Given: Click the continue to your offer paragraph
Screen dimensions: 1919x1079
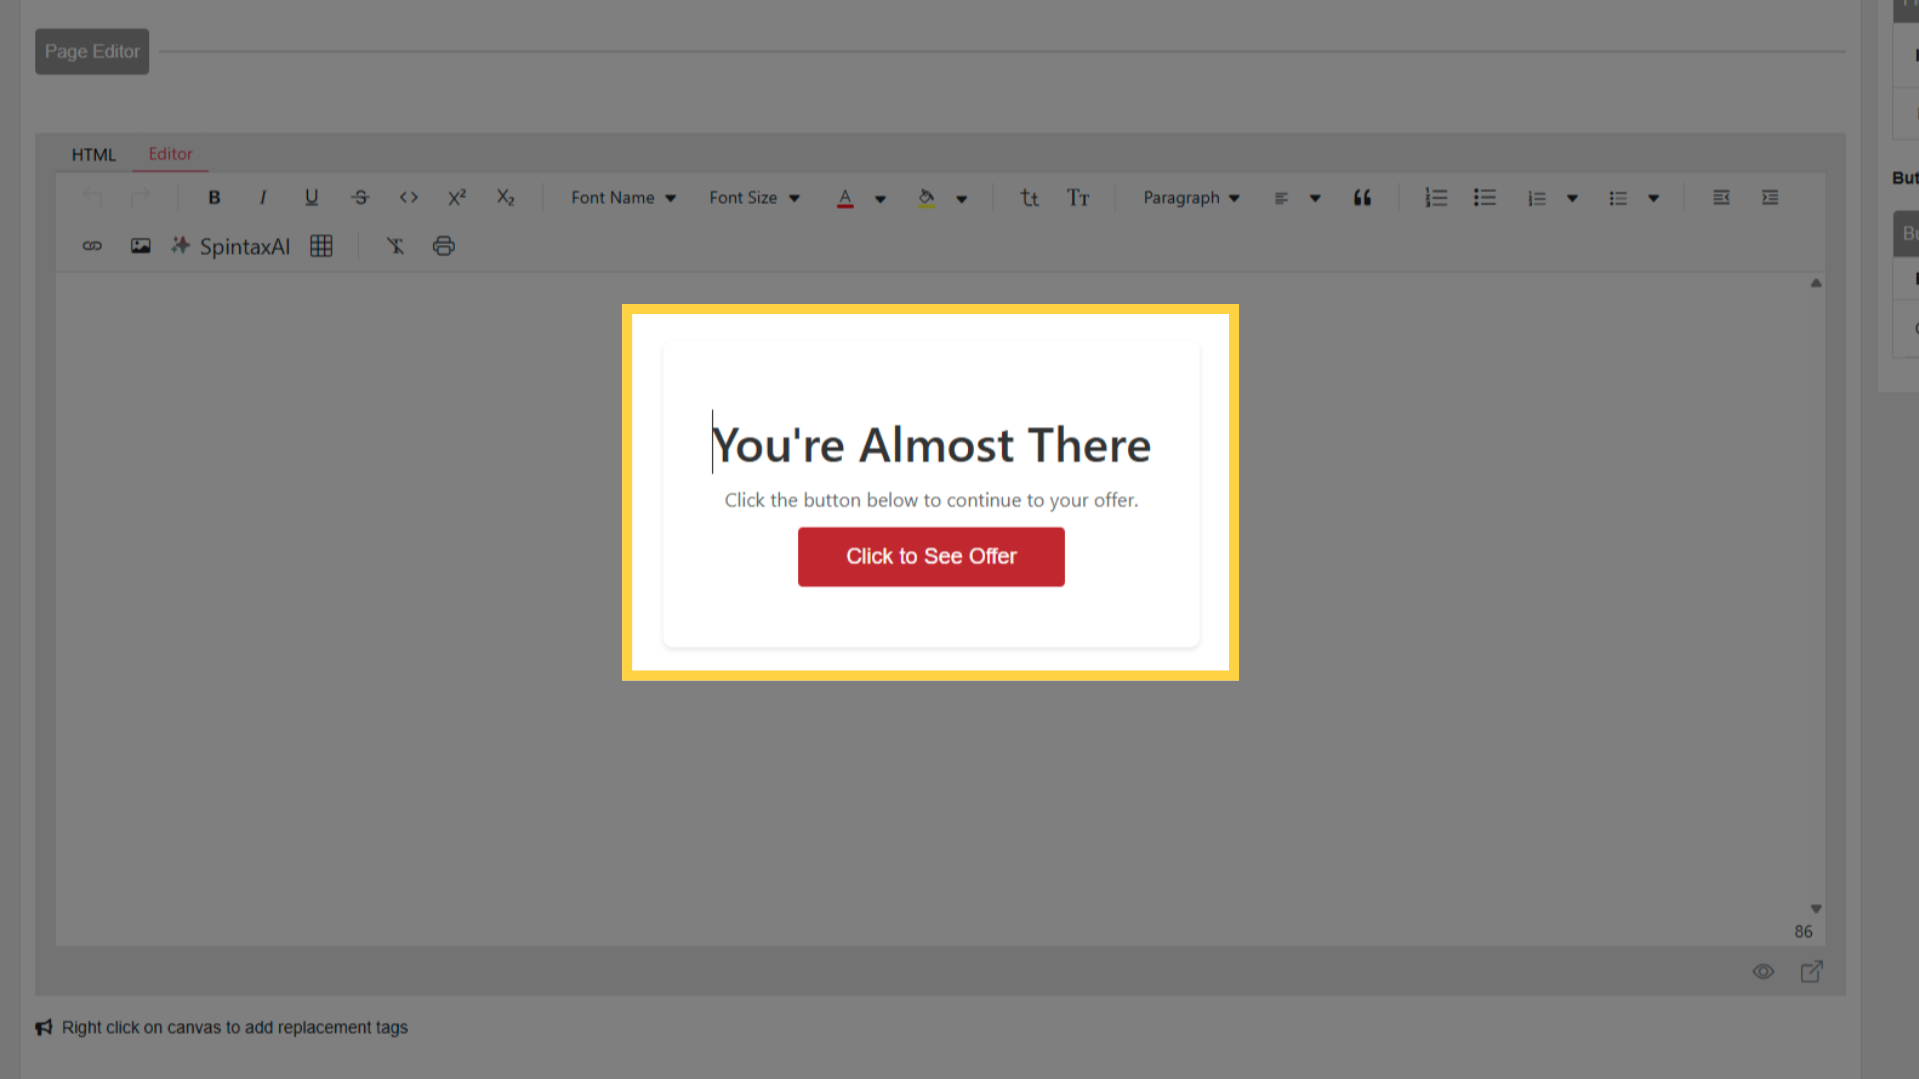Looking at the screenshot, I should 931,500.
